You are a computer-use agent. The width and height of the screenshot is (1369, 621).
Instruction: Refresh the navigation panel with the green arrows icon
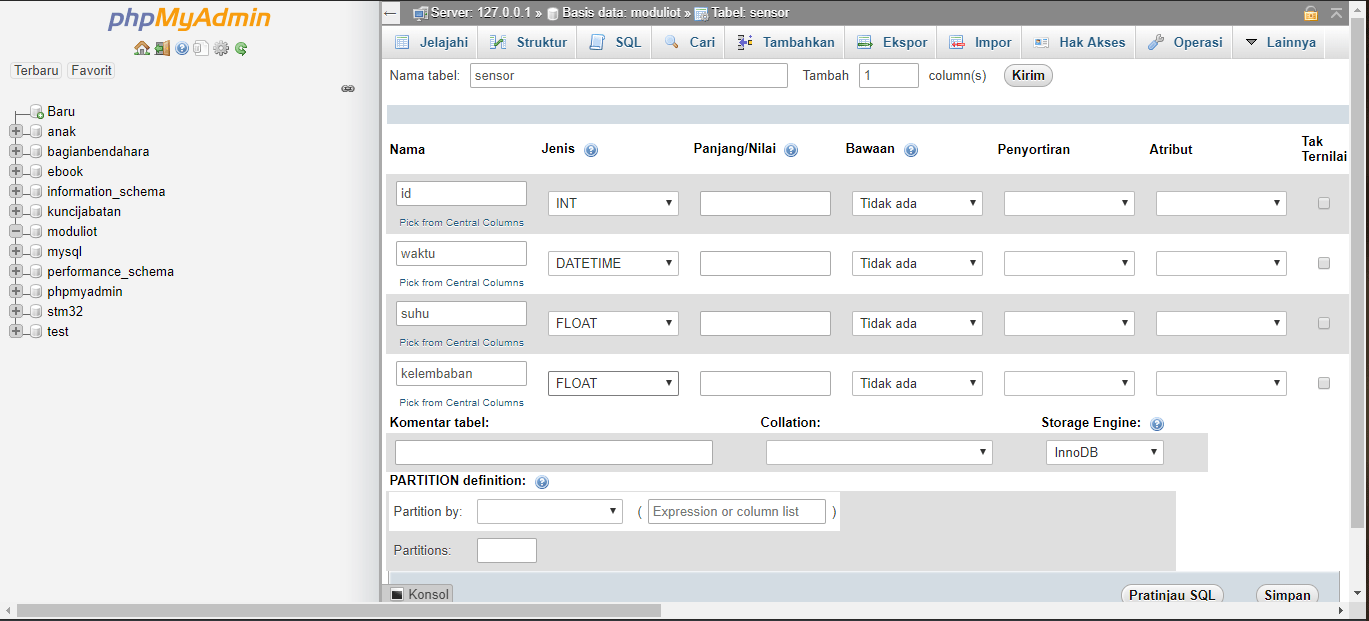[x=241, y=48]
